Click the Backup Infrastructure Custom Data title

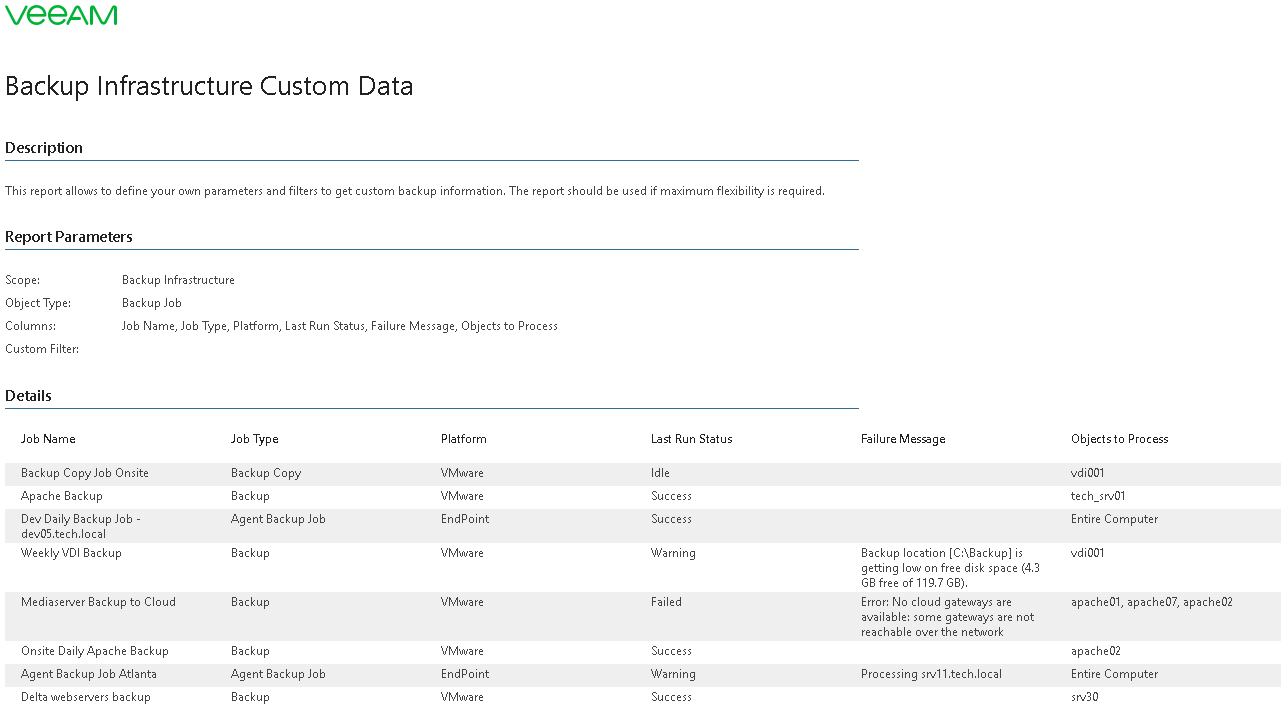click(209, 86)
